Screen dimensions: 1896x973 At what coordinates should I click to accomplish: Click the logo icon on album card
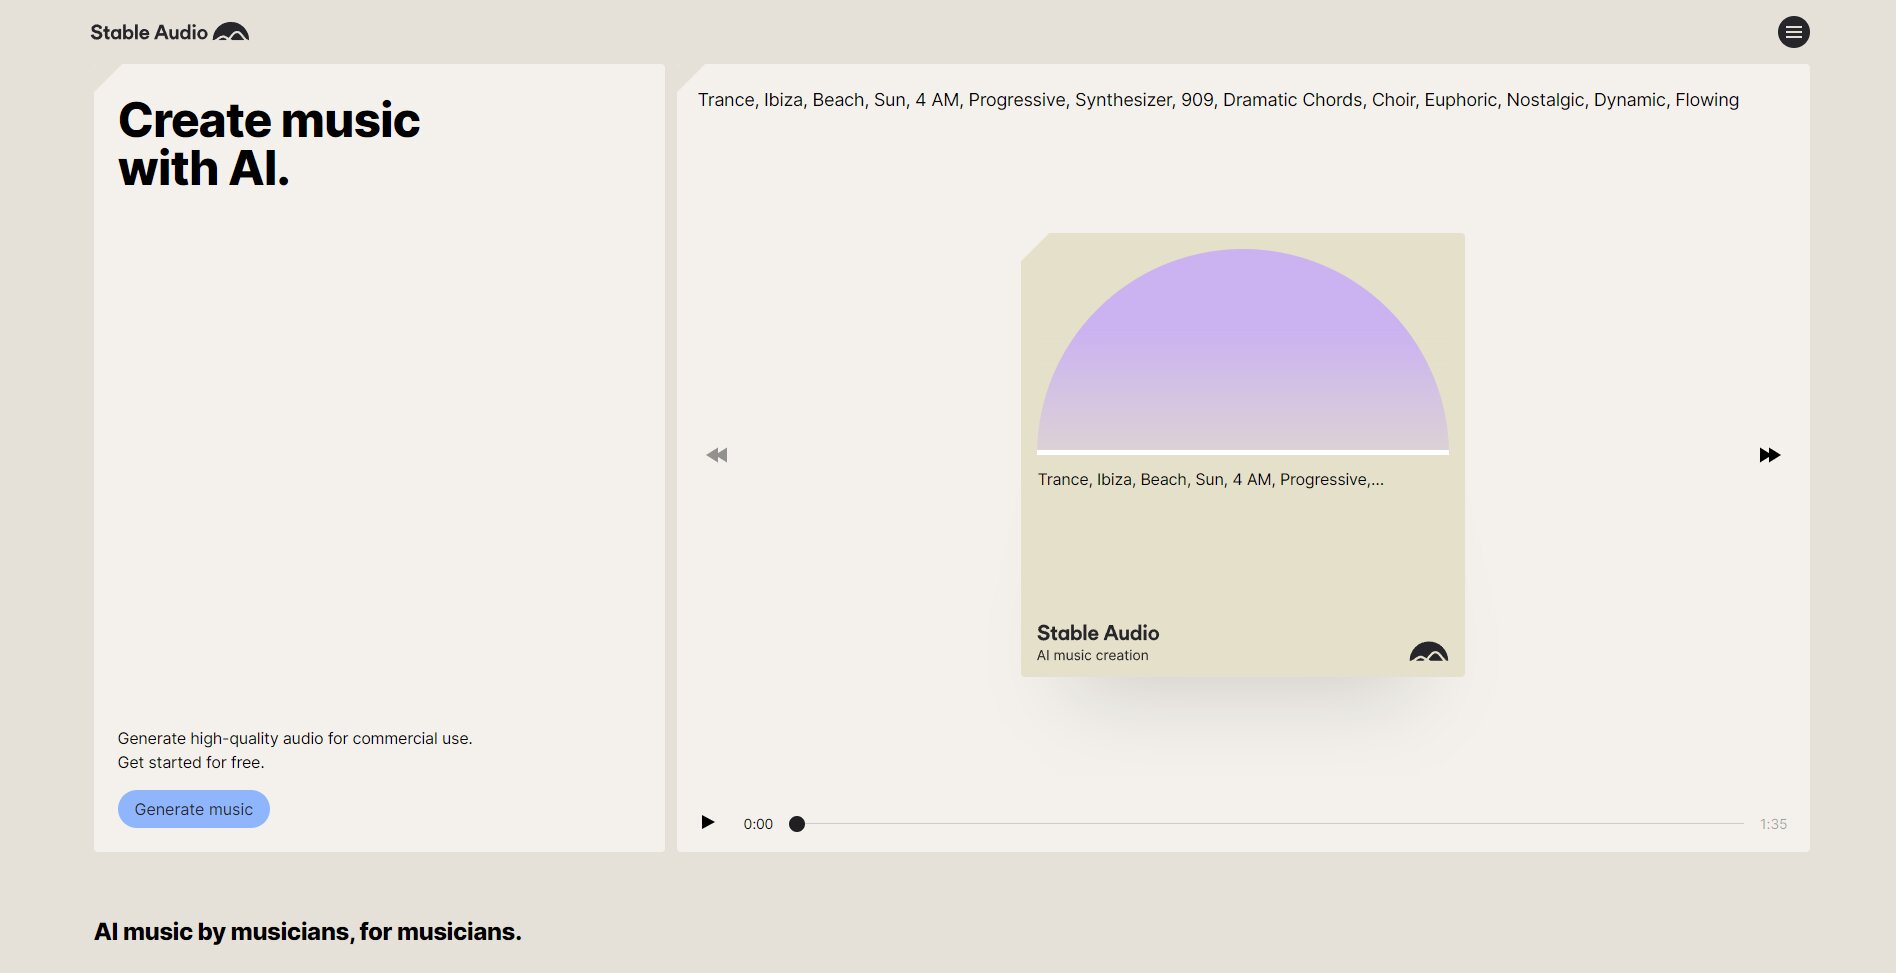click(1428, 652)
